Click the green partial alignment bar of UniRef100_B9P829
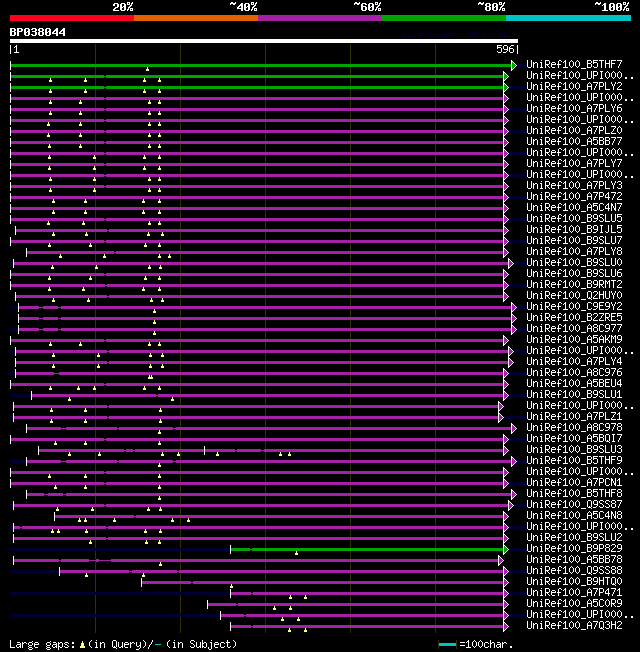 [x=367, y=550]
